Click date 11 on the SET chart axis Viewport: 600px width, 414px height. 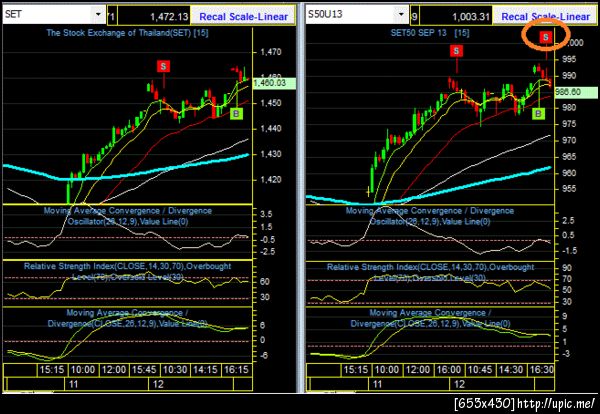click(x=73, y=384)
